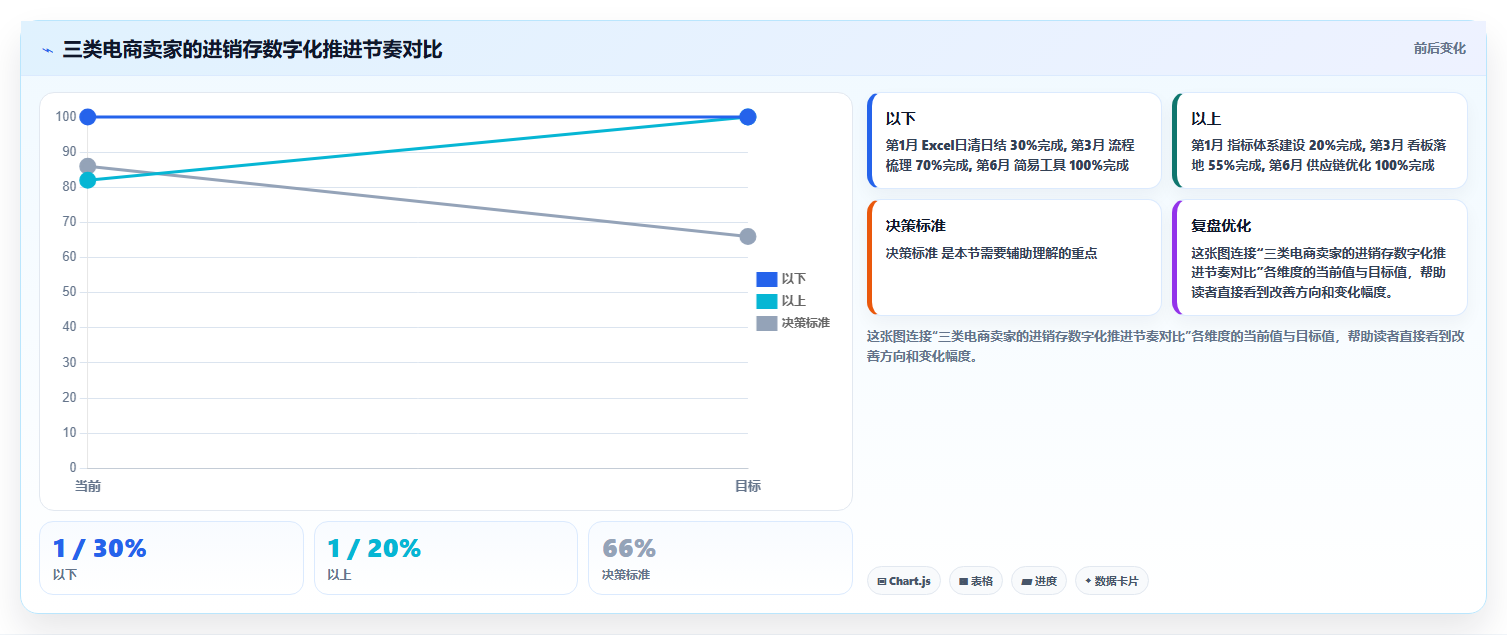Toggle the gray 决策标准 legend swatch
Viewport: 1507px width, 635px height.
(766, 323)
